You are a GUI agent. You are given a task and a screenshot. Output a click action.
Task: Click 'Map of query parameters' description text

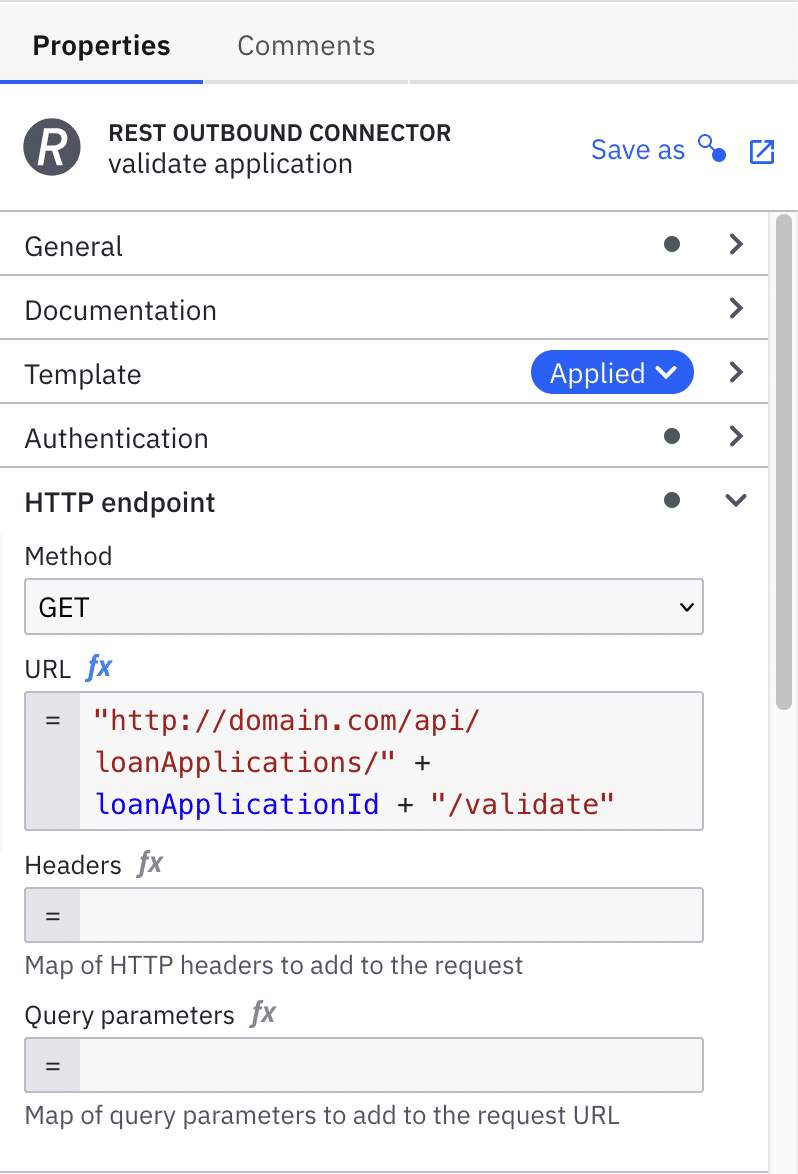point(322,1116)
